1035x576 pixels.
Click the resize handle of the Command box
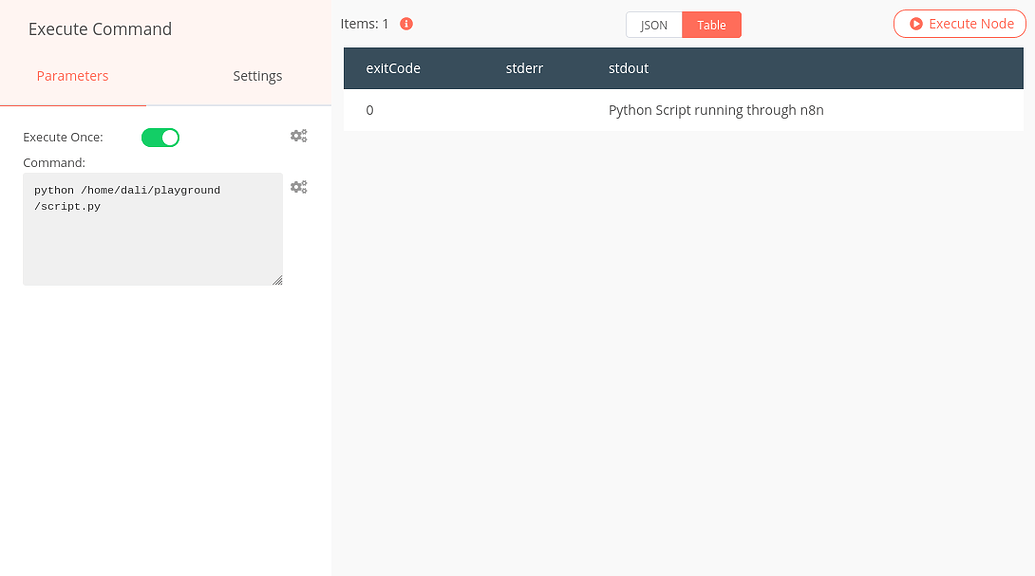[x=277, y=279]
